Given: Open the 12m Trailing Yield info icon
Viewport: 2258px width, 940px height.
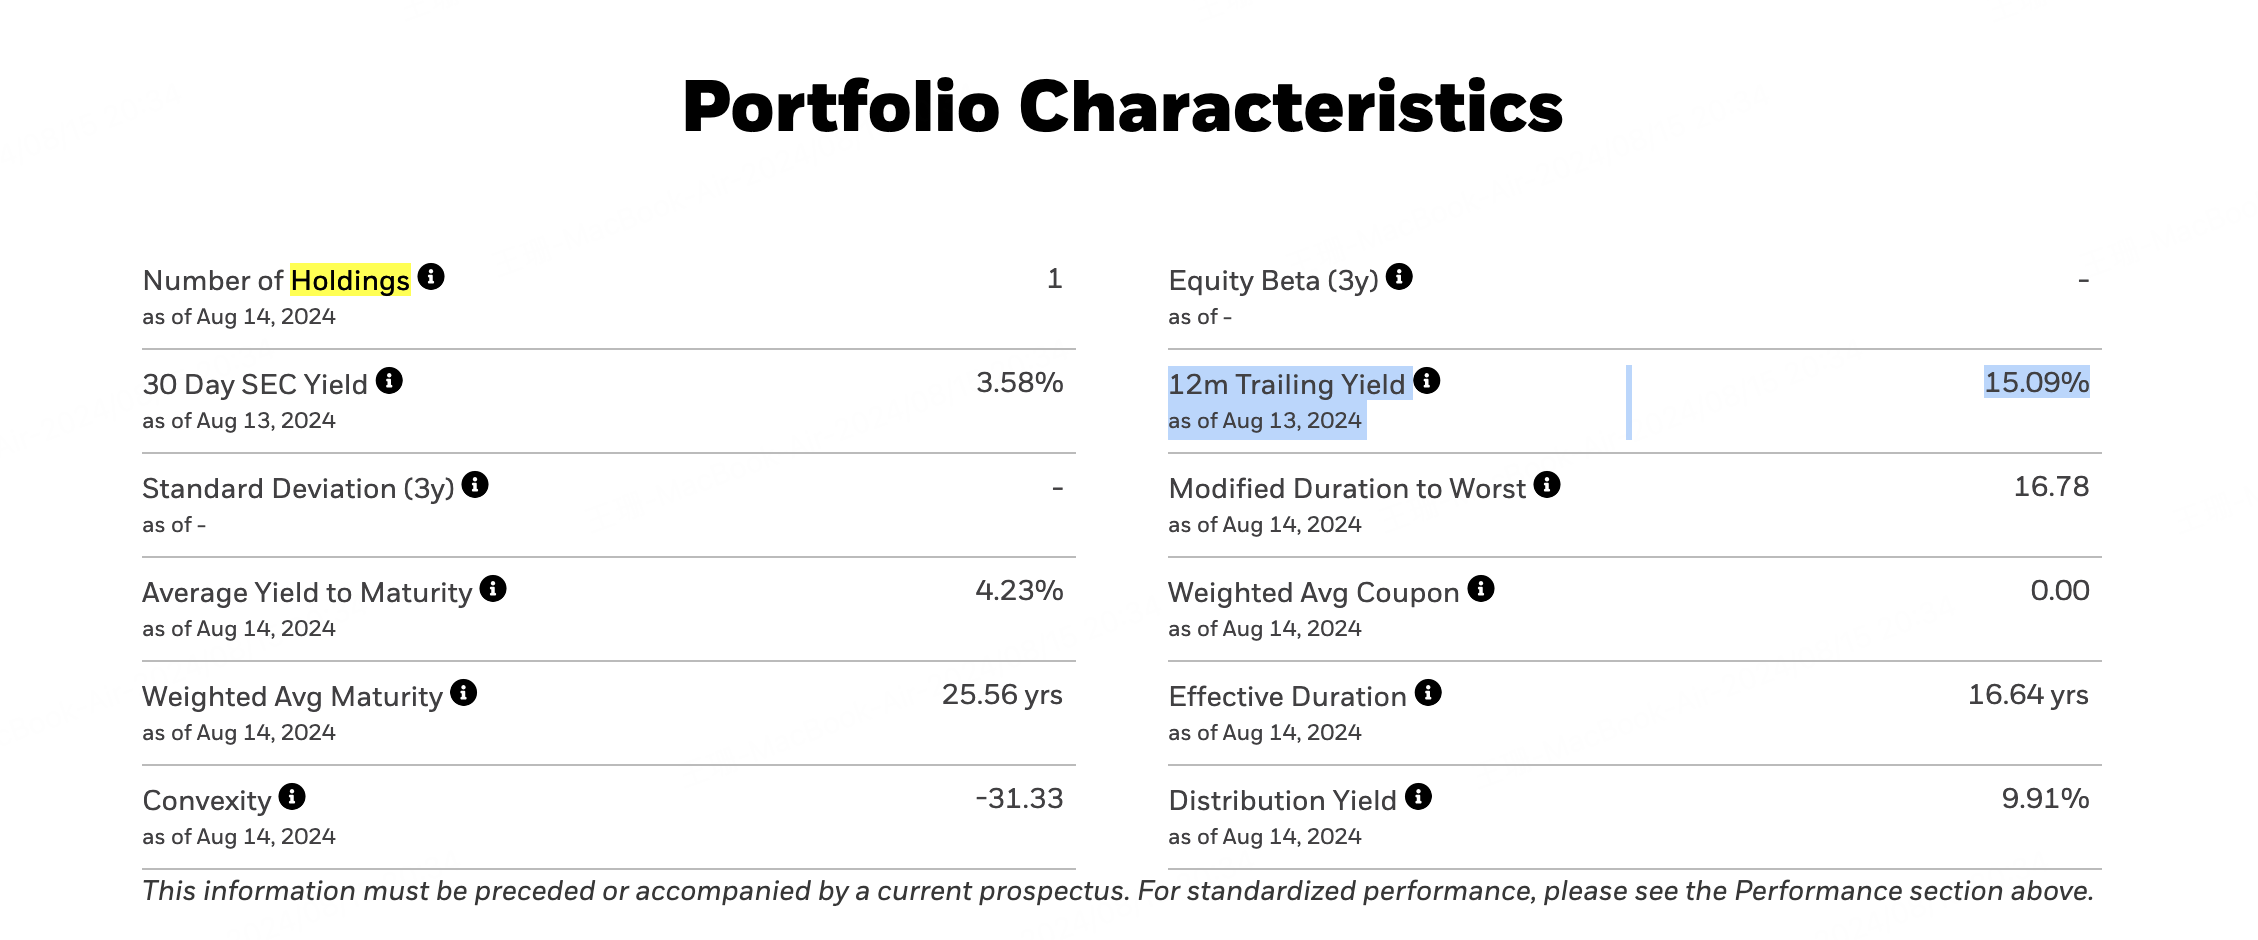Looking at the screenshot, I should click(1427, 381).
